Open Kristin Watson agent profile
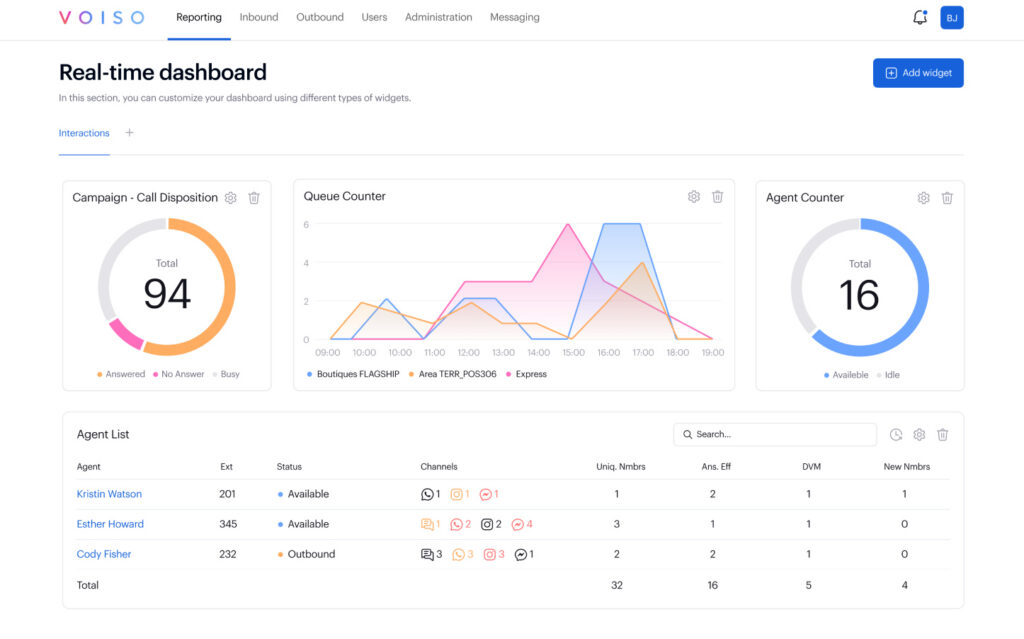 [x=109, y=494]
